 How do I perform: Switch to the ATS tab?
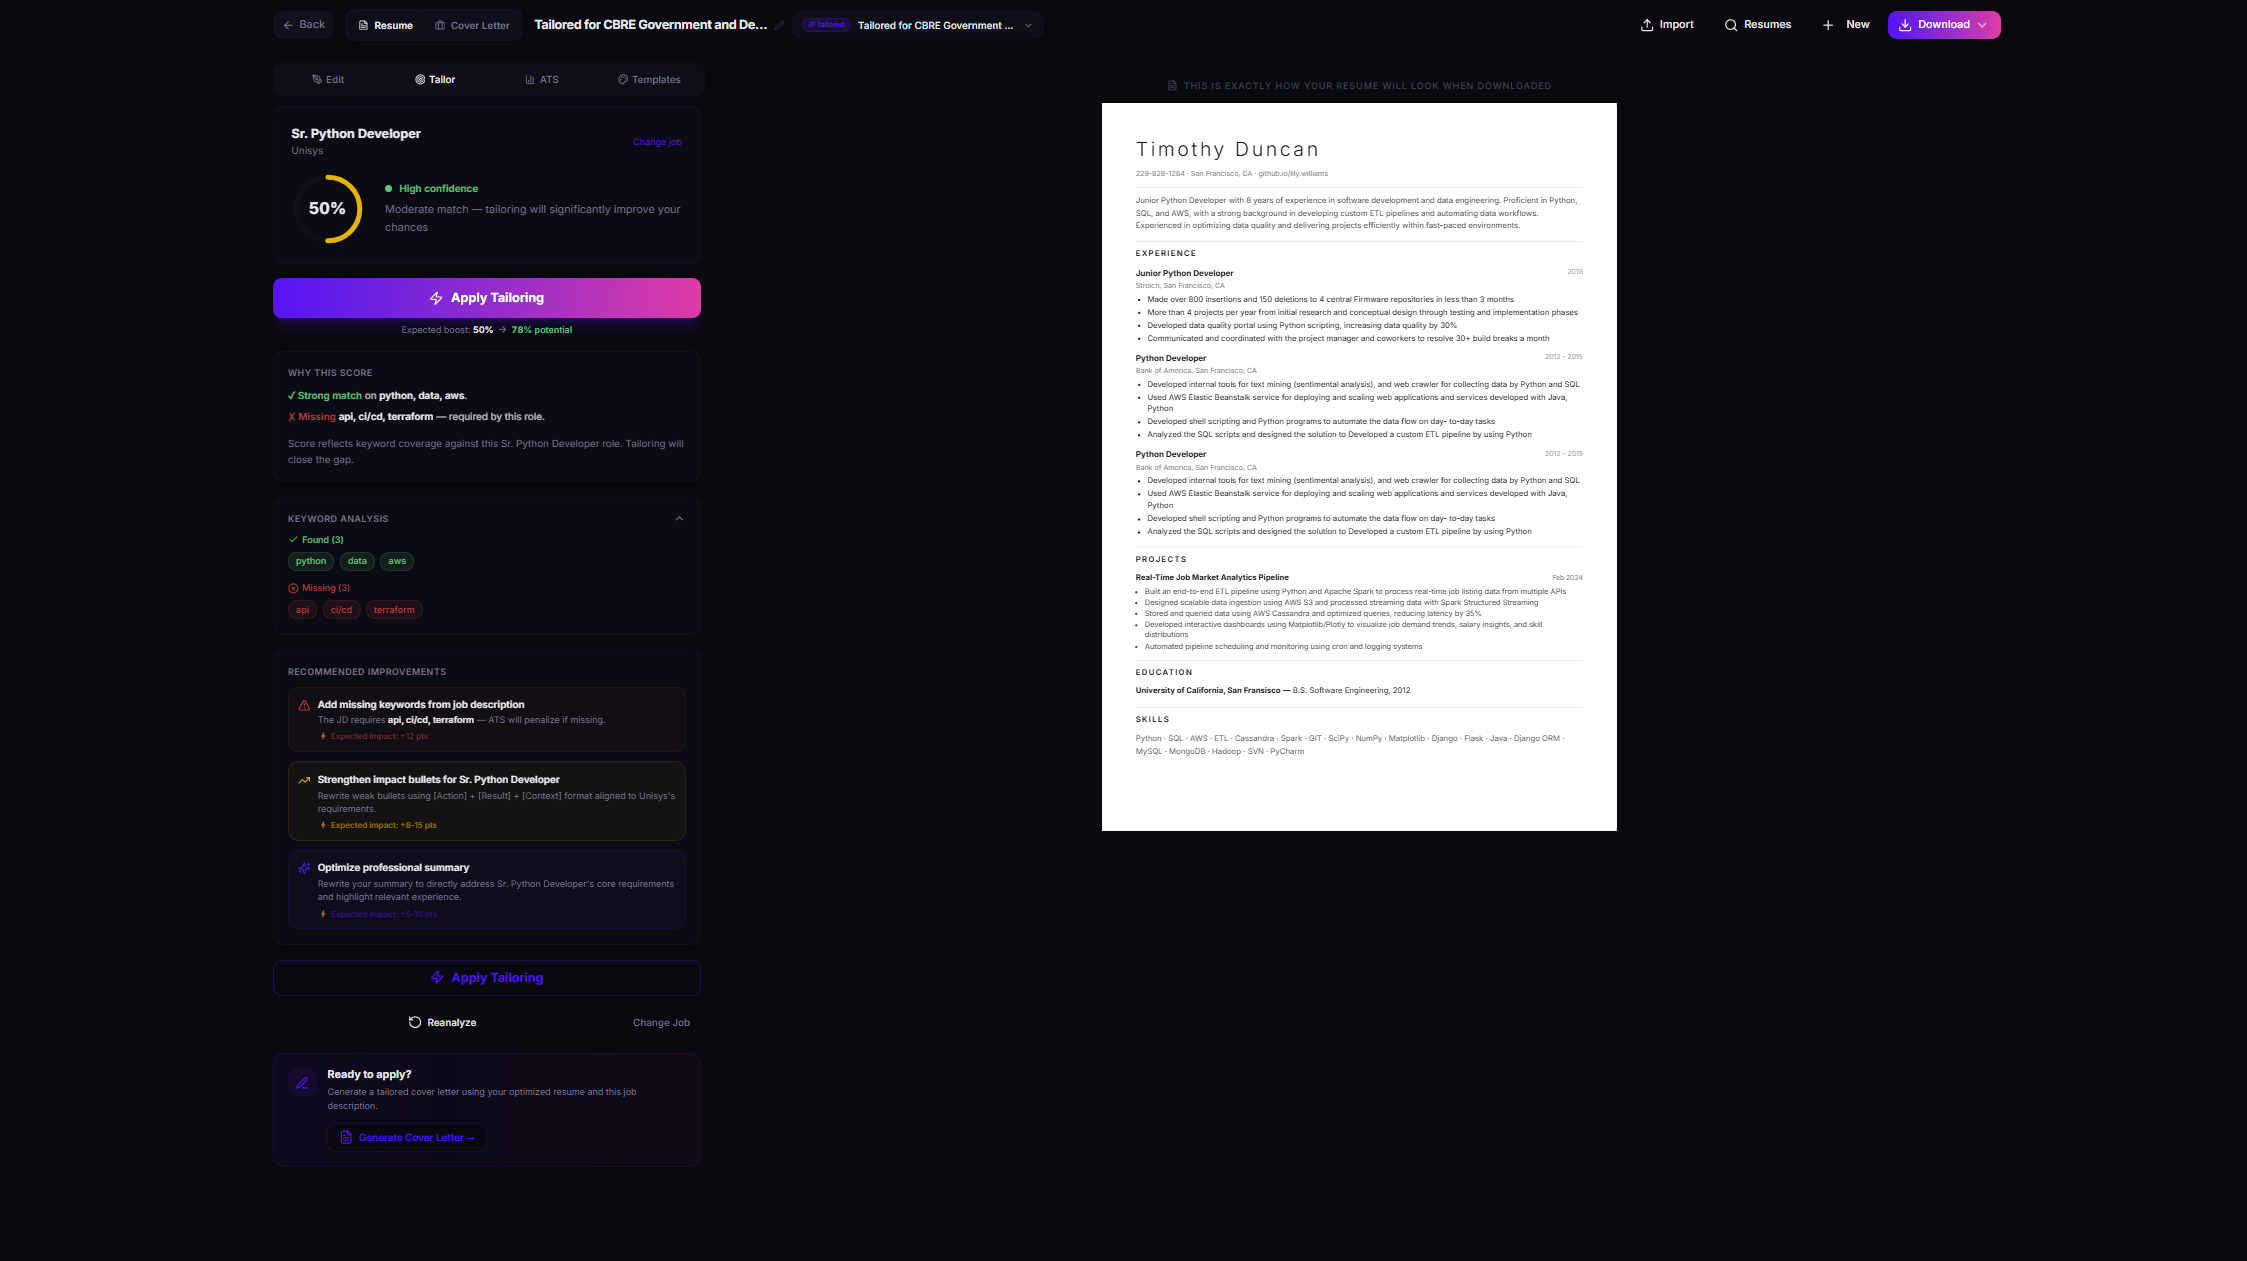[542, 80]
